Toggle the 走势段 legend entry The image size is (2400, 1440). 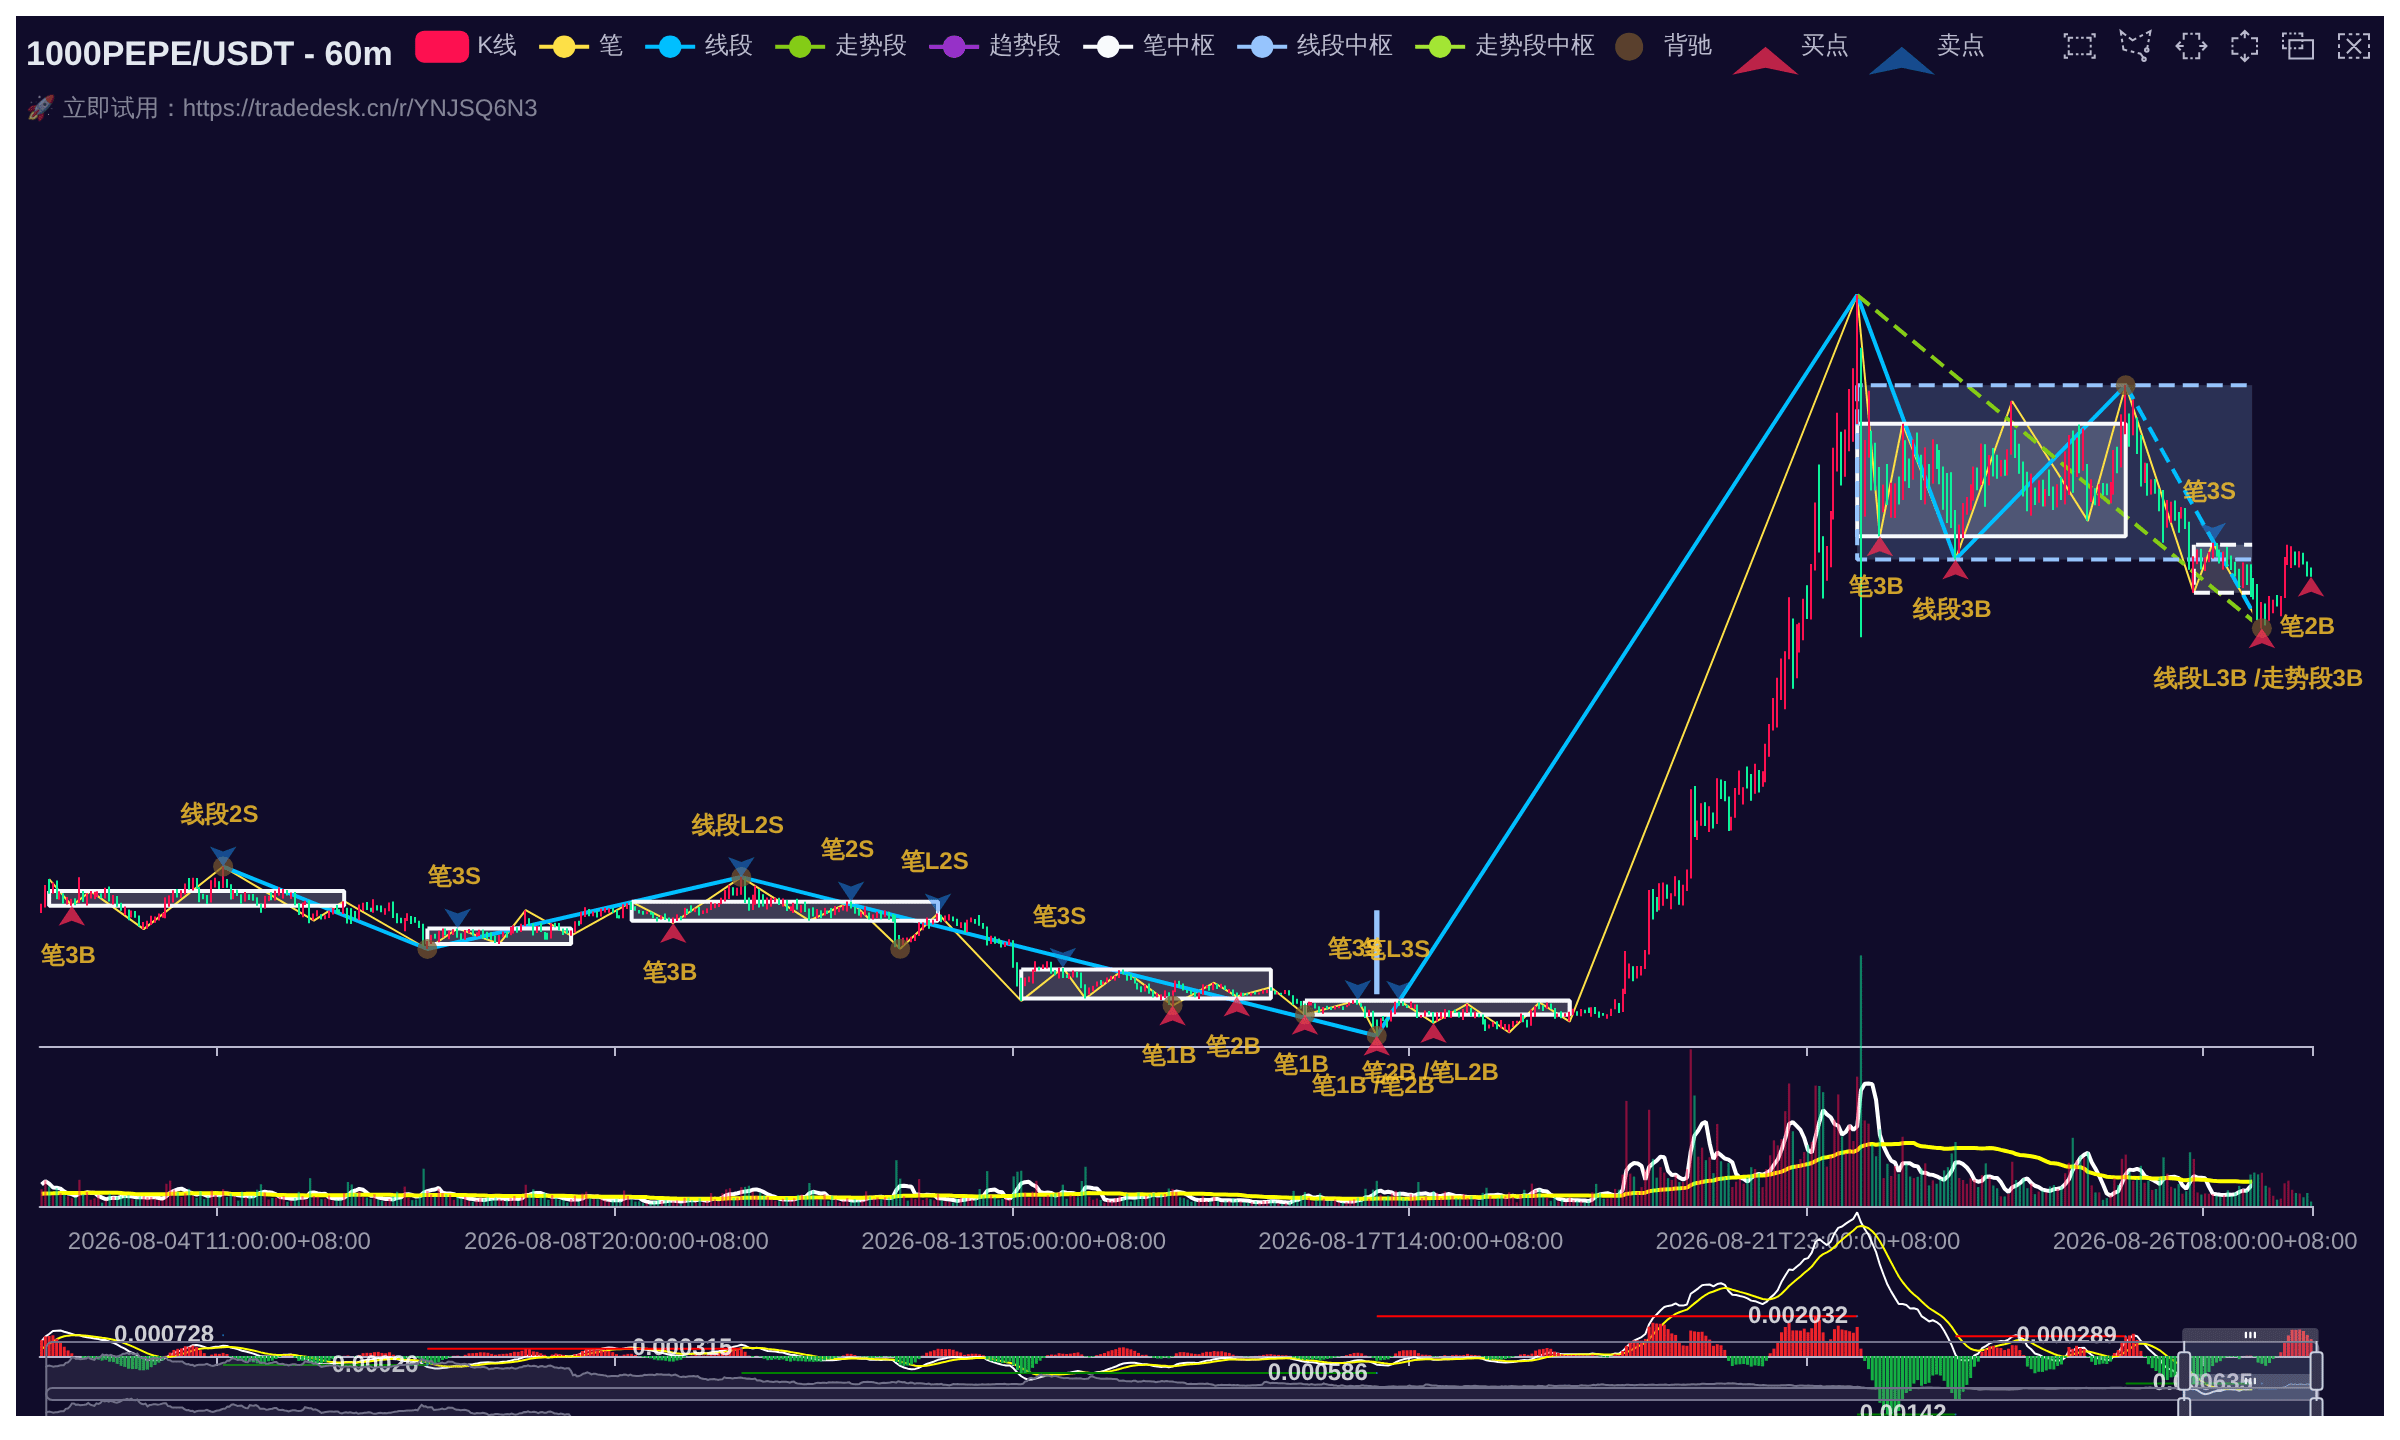pos(841,46)
